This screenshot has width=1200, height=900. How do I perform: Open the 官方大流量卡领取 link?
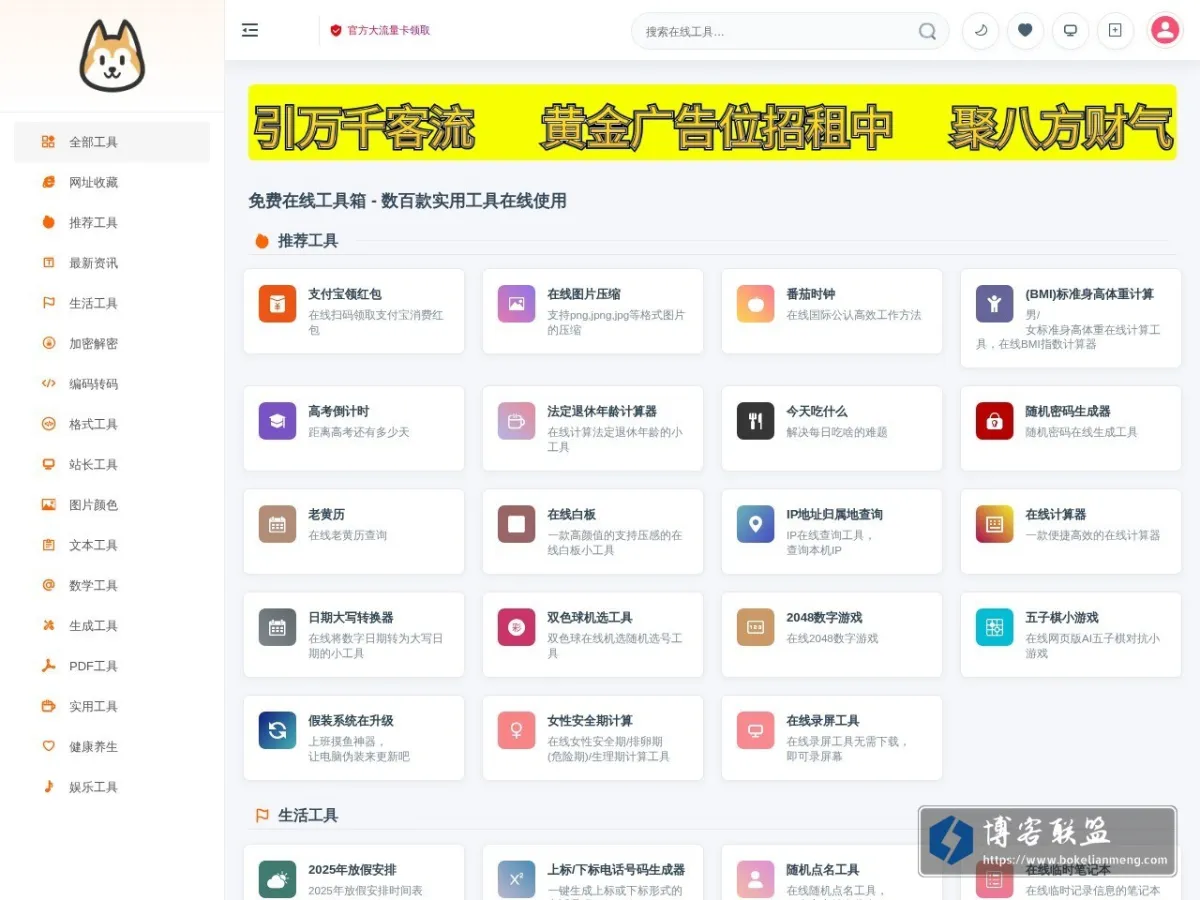[x=380, y=30]
